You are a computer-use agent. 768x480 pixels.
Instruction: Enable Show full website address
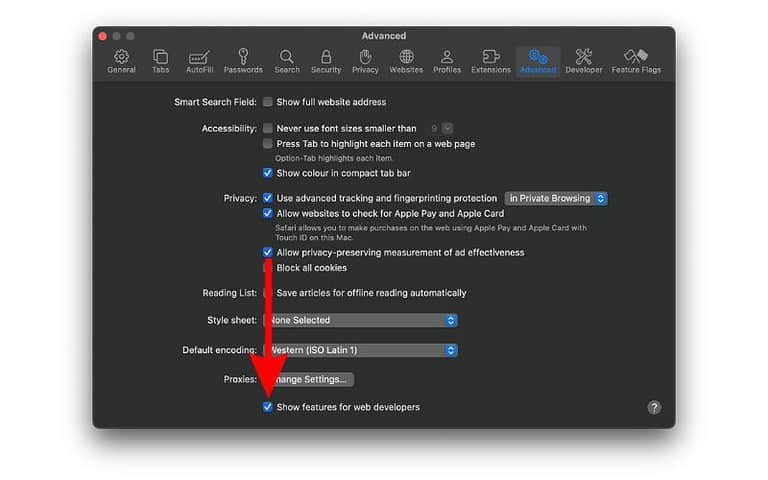tap(268, 102)
